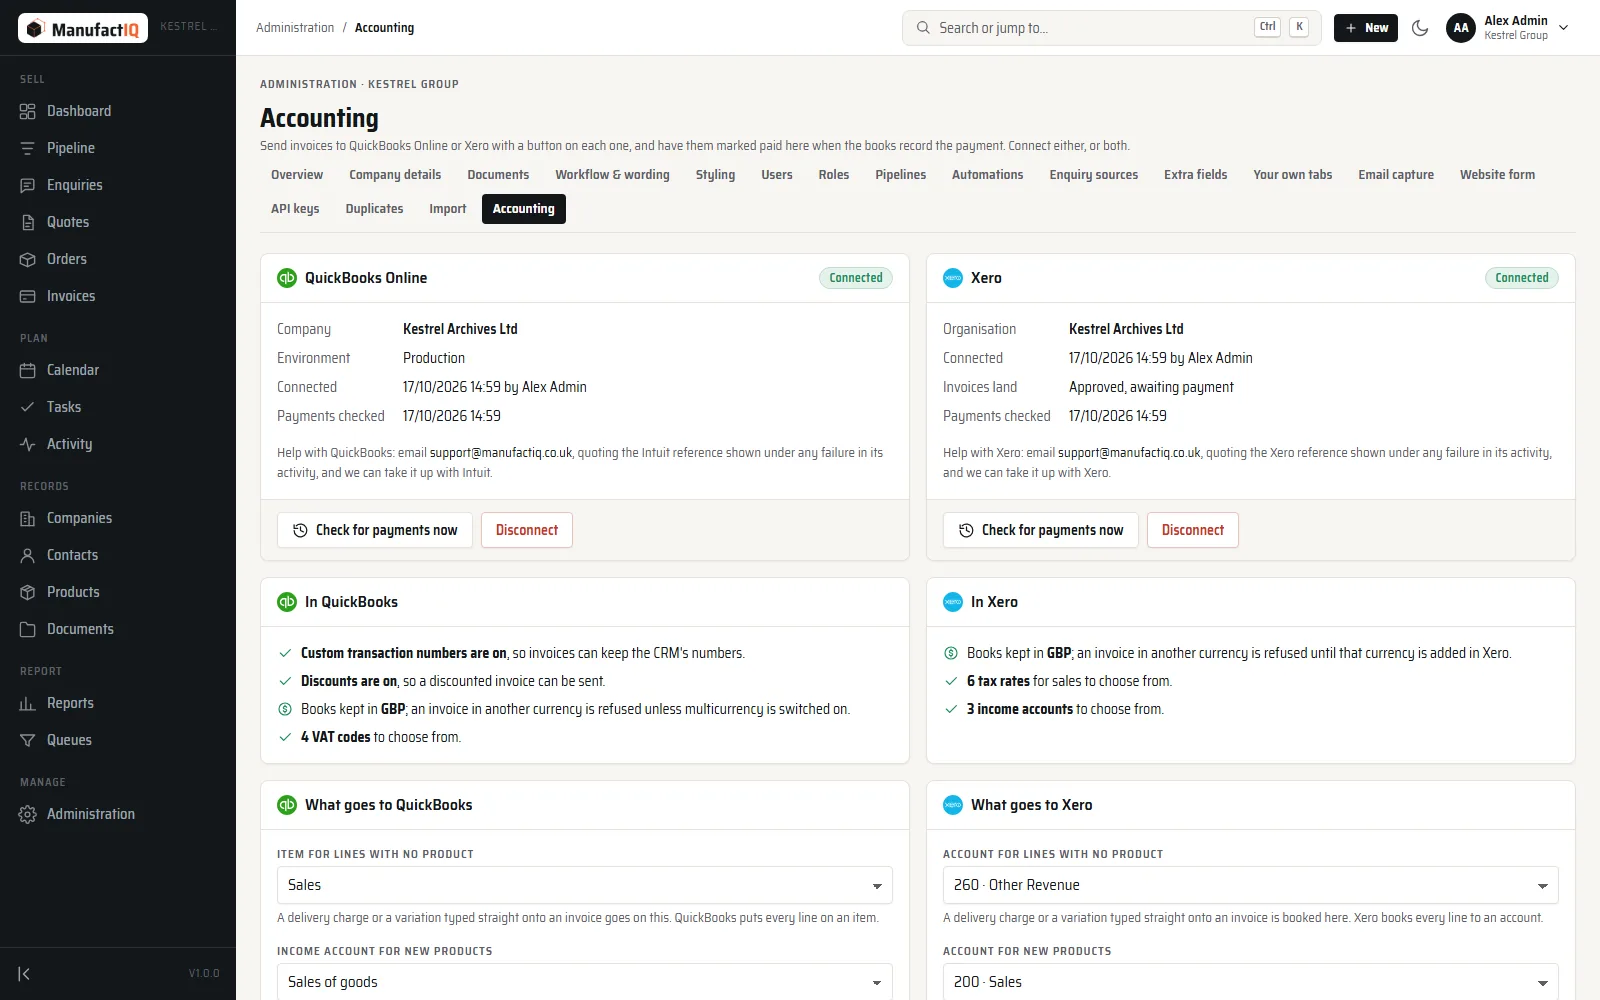
Task: Open Orders sidebar item
Action: click(x=118, y=259)
